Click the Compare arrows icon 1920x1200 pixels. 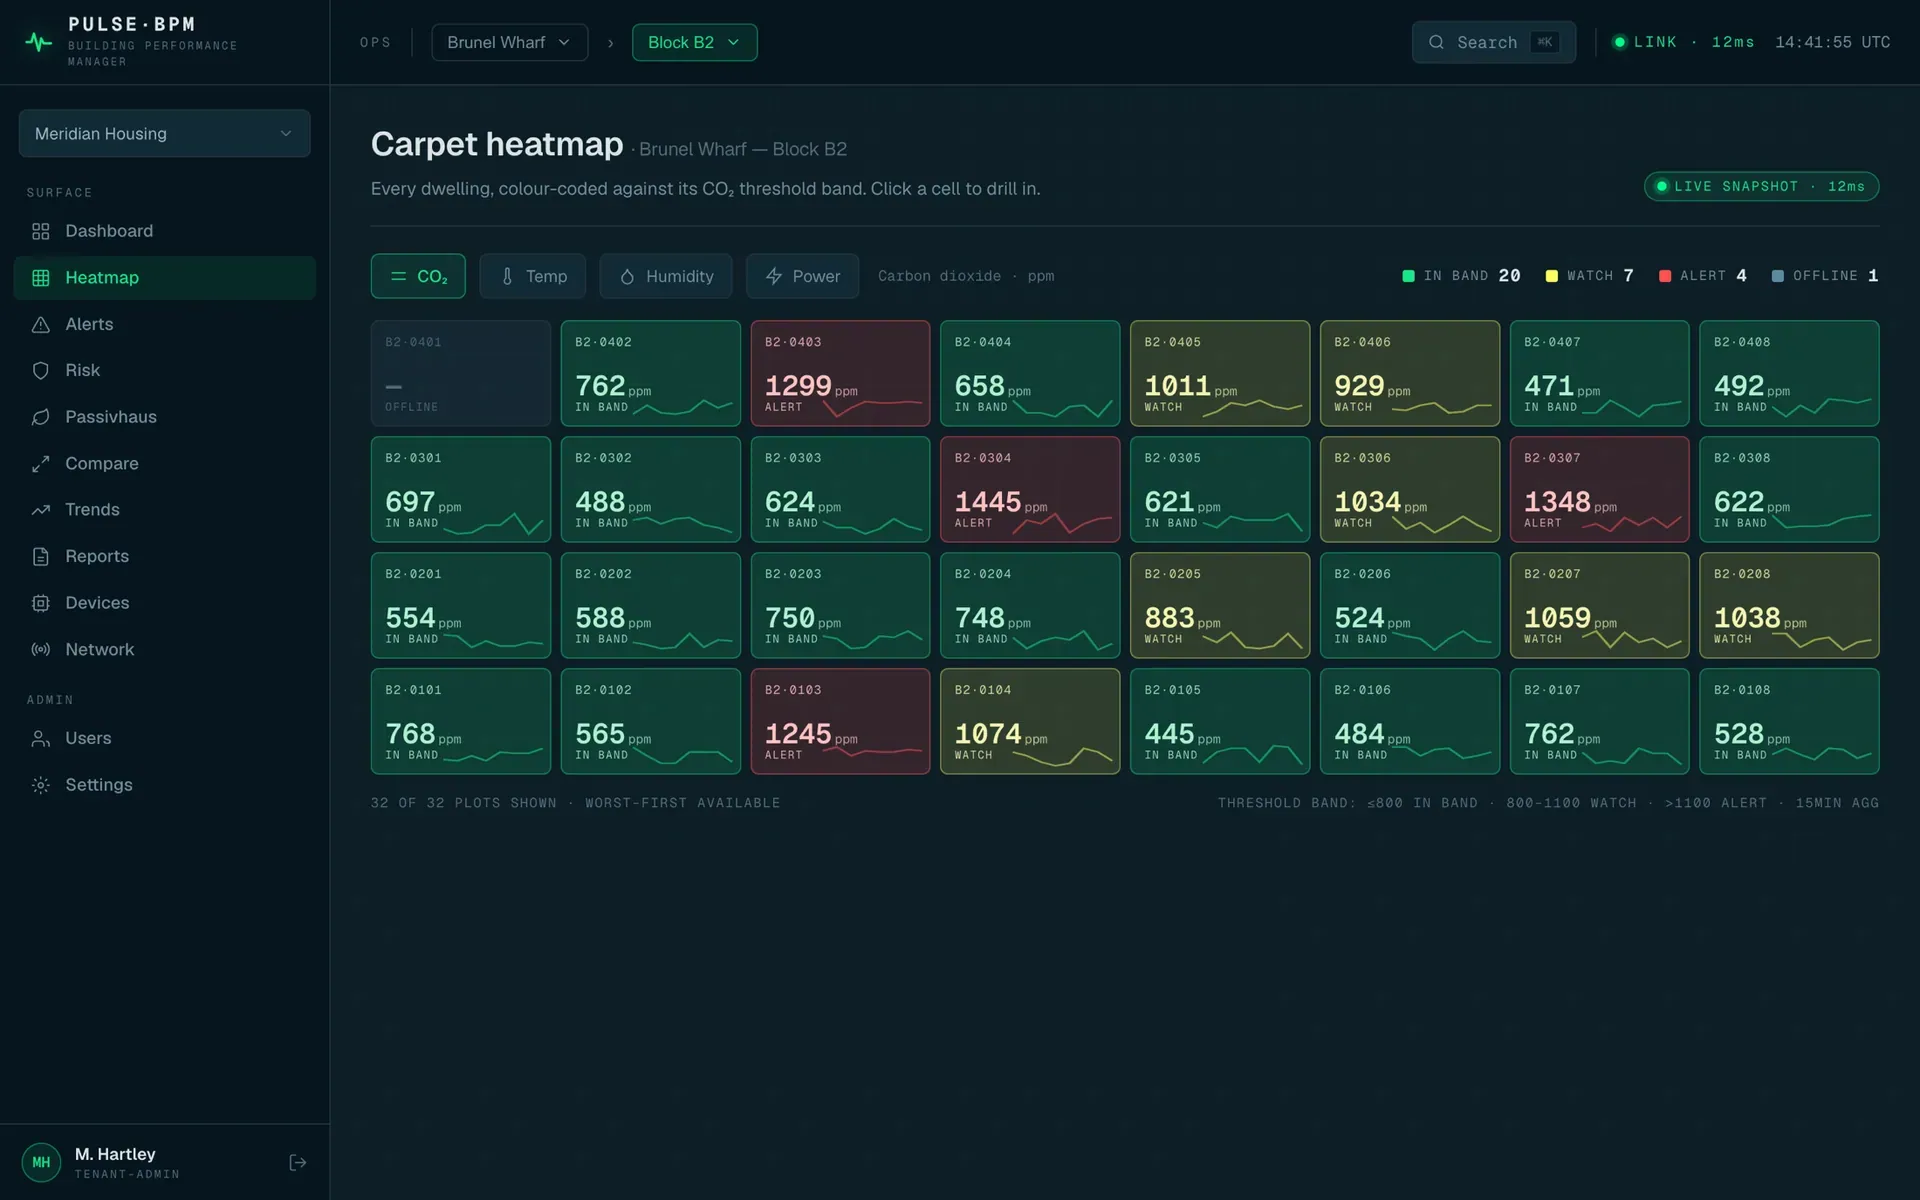[41, 464]
